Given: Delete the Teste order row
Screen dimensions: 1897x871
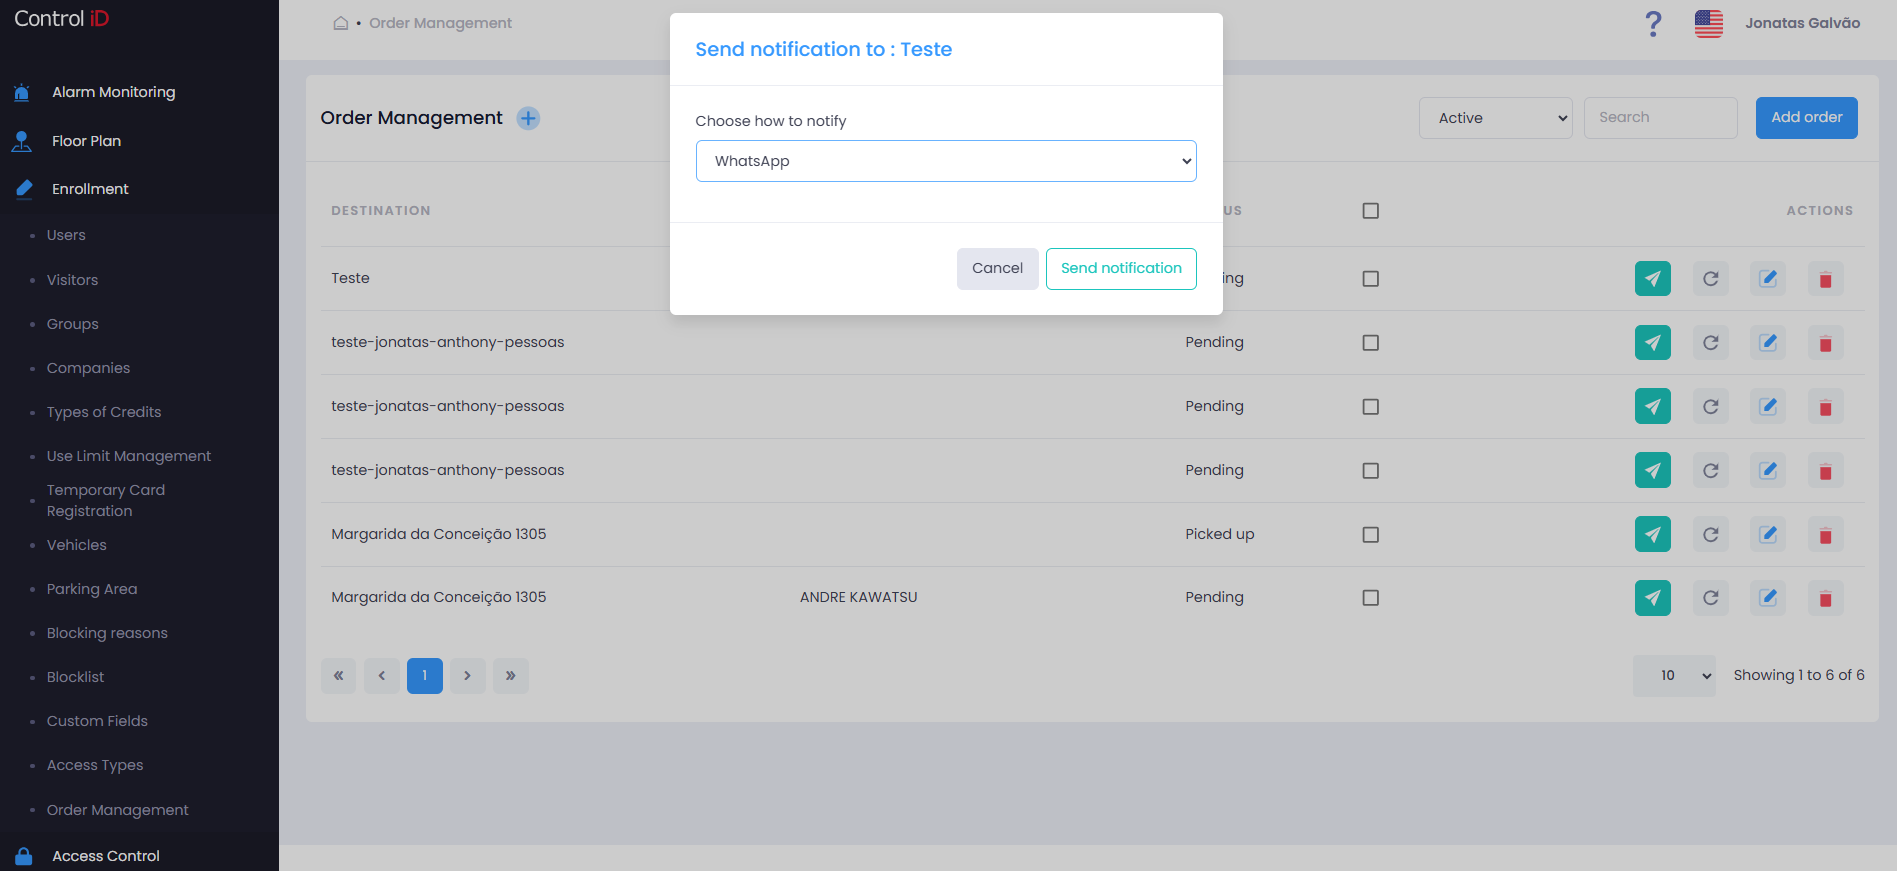Looking at the screenshot, I should tap(1826, 279).
